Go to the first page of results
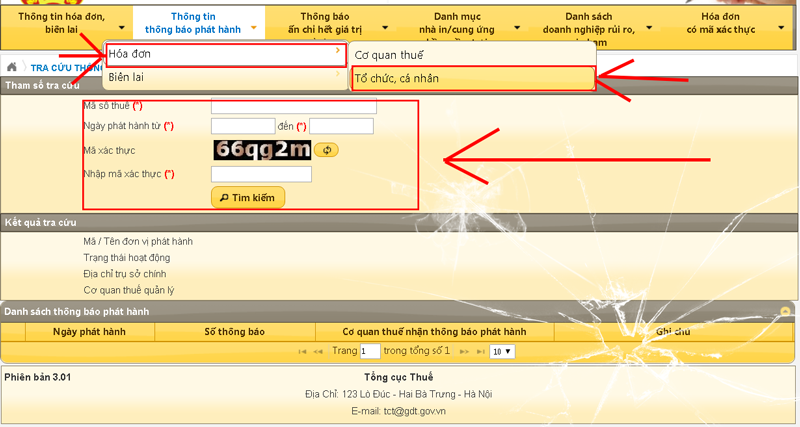This screenshot has height=427, width=800. 304,352
